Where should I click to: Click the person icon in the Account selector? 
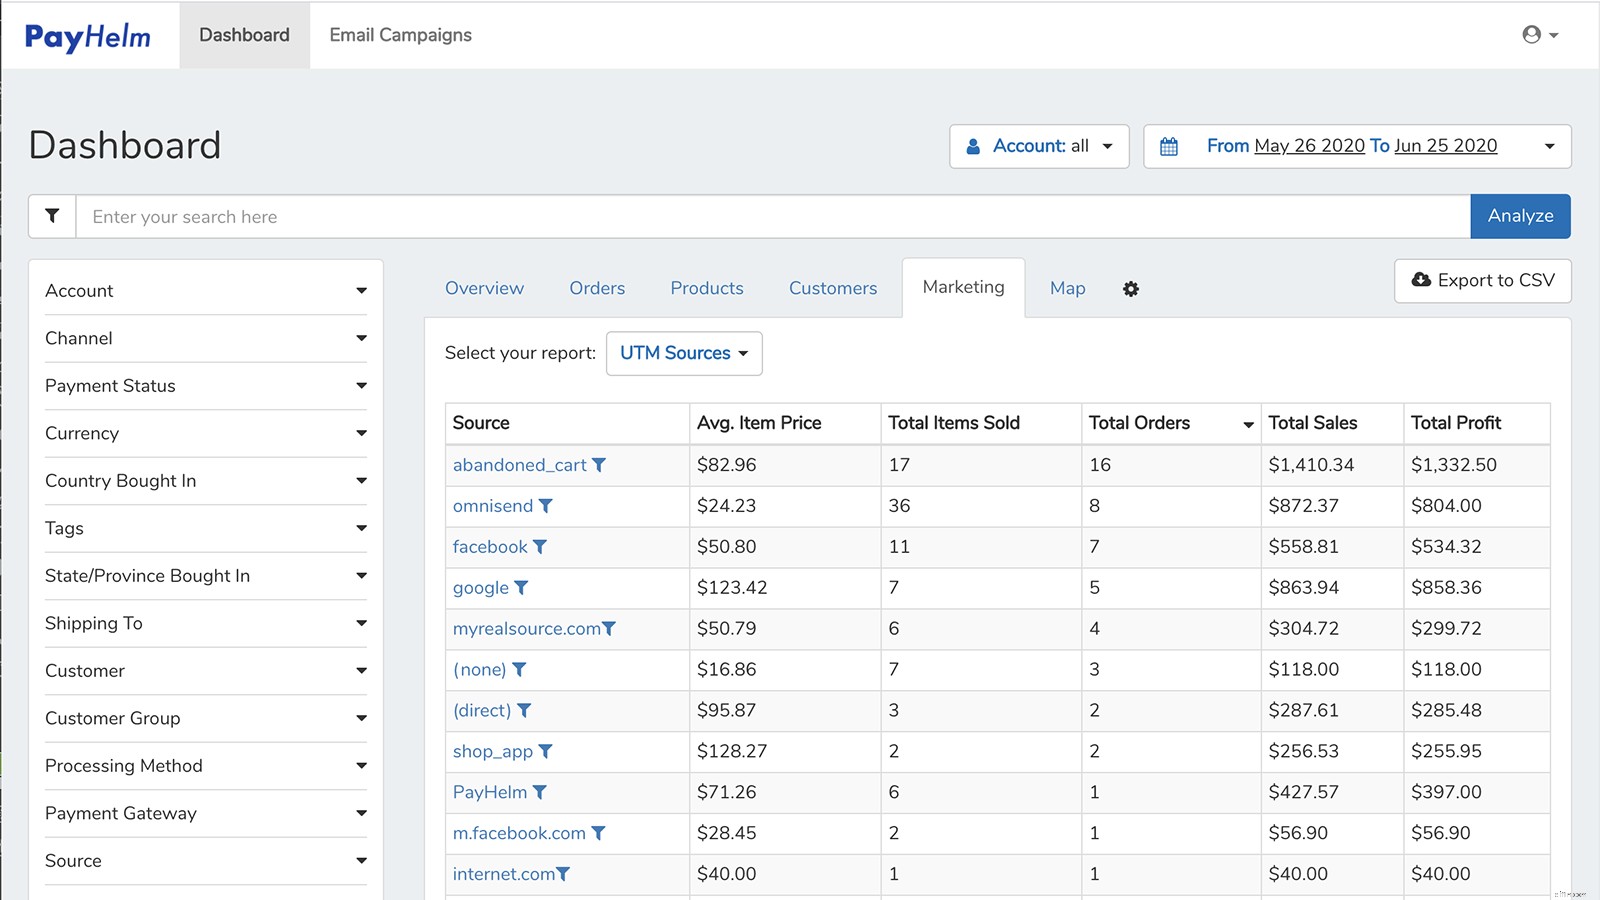973,146
